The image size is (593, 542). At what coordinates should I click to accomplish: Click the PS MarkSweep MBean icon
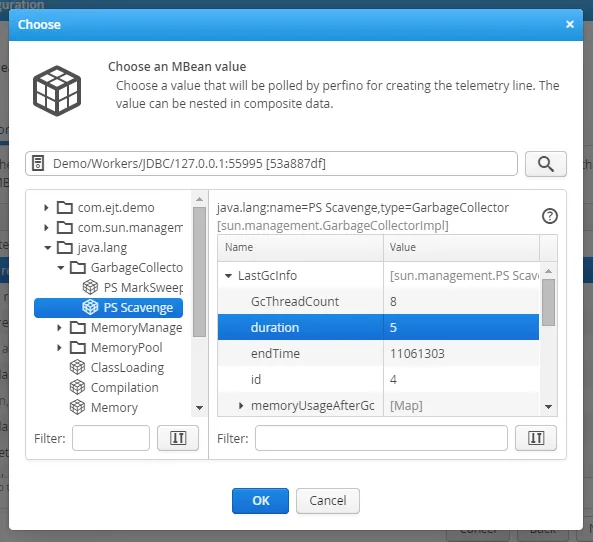90,287
